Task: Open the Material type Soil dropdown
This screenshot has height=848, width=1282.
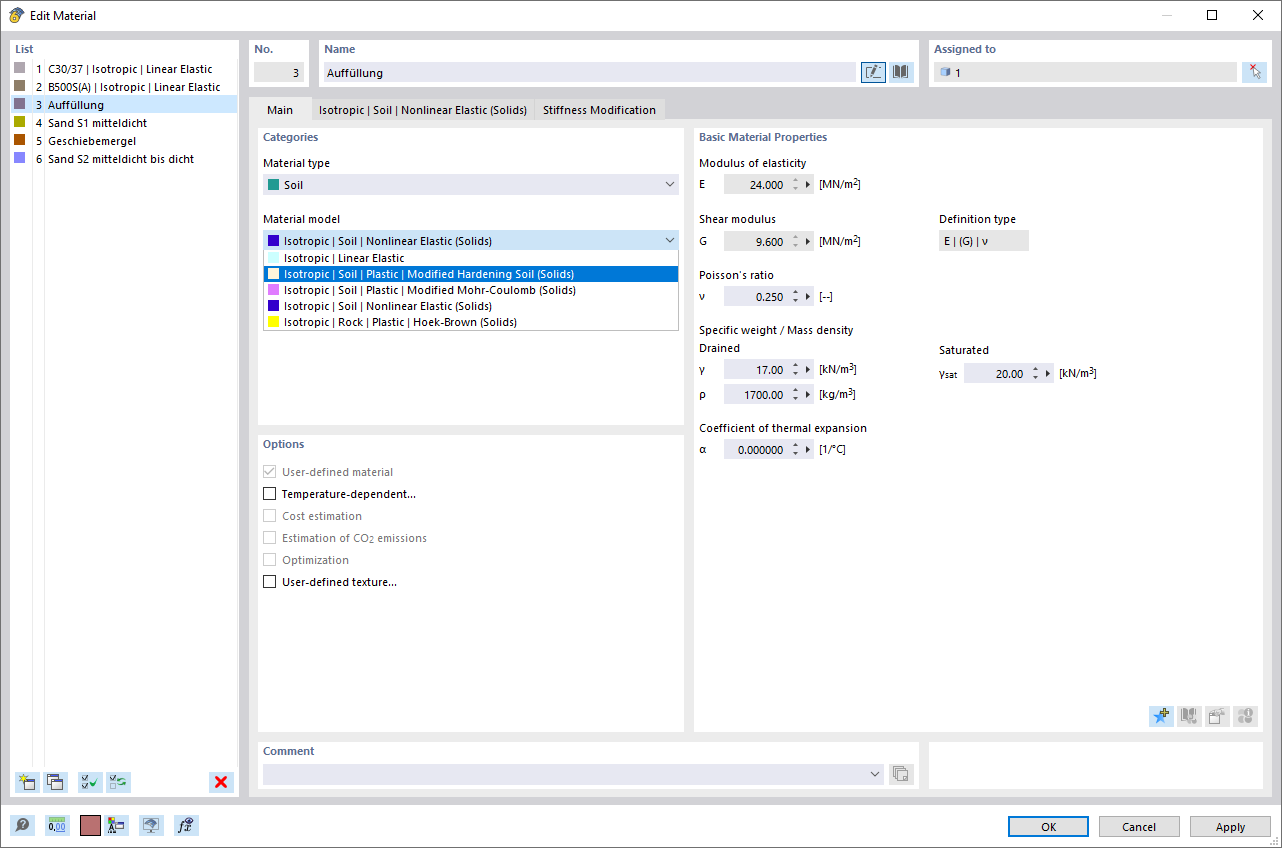Action: click(x=471, y=185)
